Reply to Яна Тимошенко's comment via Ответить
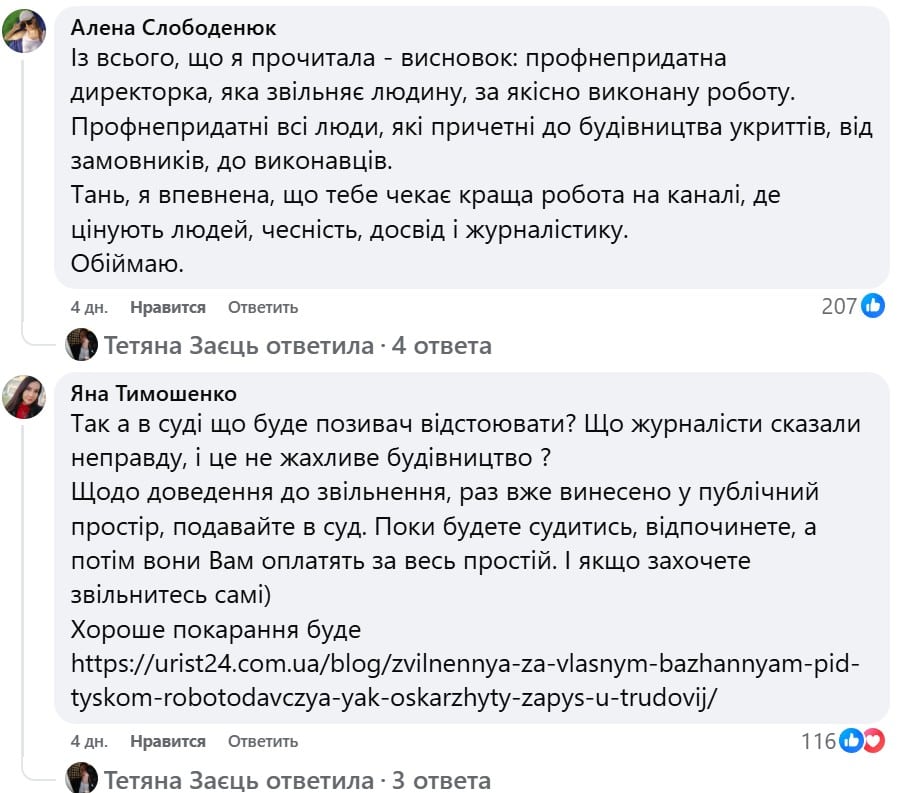The width and height of the screenshot is (906, 793). (262, 741)
